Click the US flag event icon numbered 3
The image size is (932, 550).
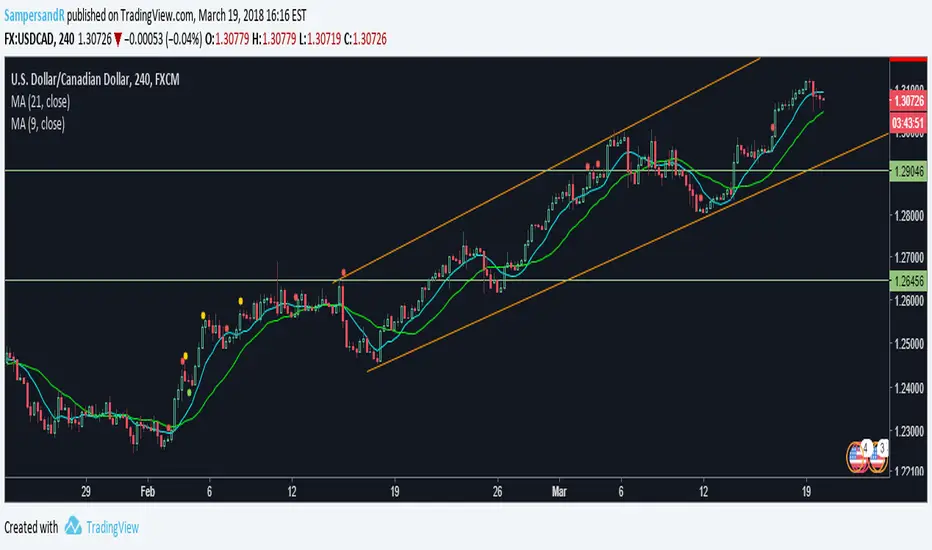879,457
